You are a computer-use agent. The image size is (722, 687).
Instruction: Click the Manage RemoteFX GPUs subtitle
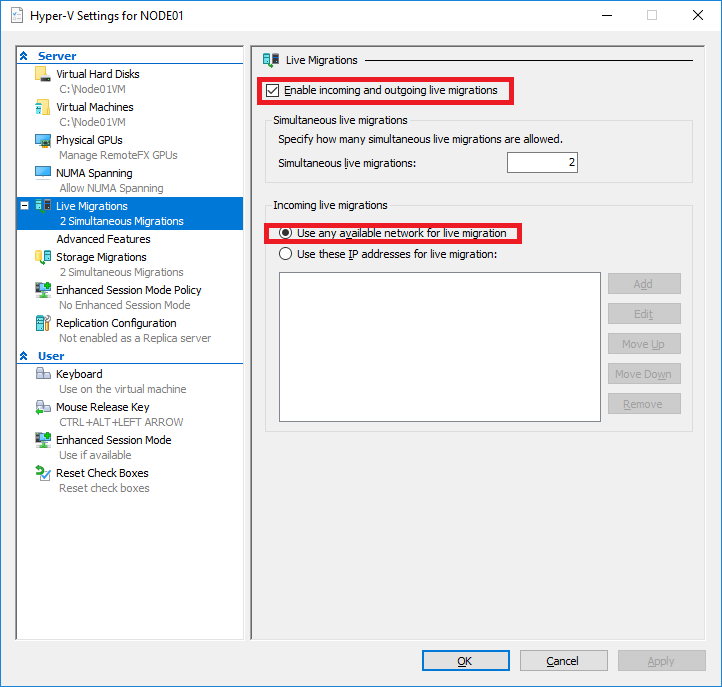click(118, 155)
